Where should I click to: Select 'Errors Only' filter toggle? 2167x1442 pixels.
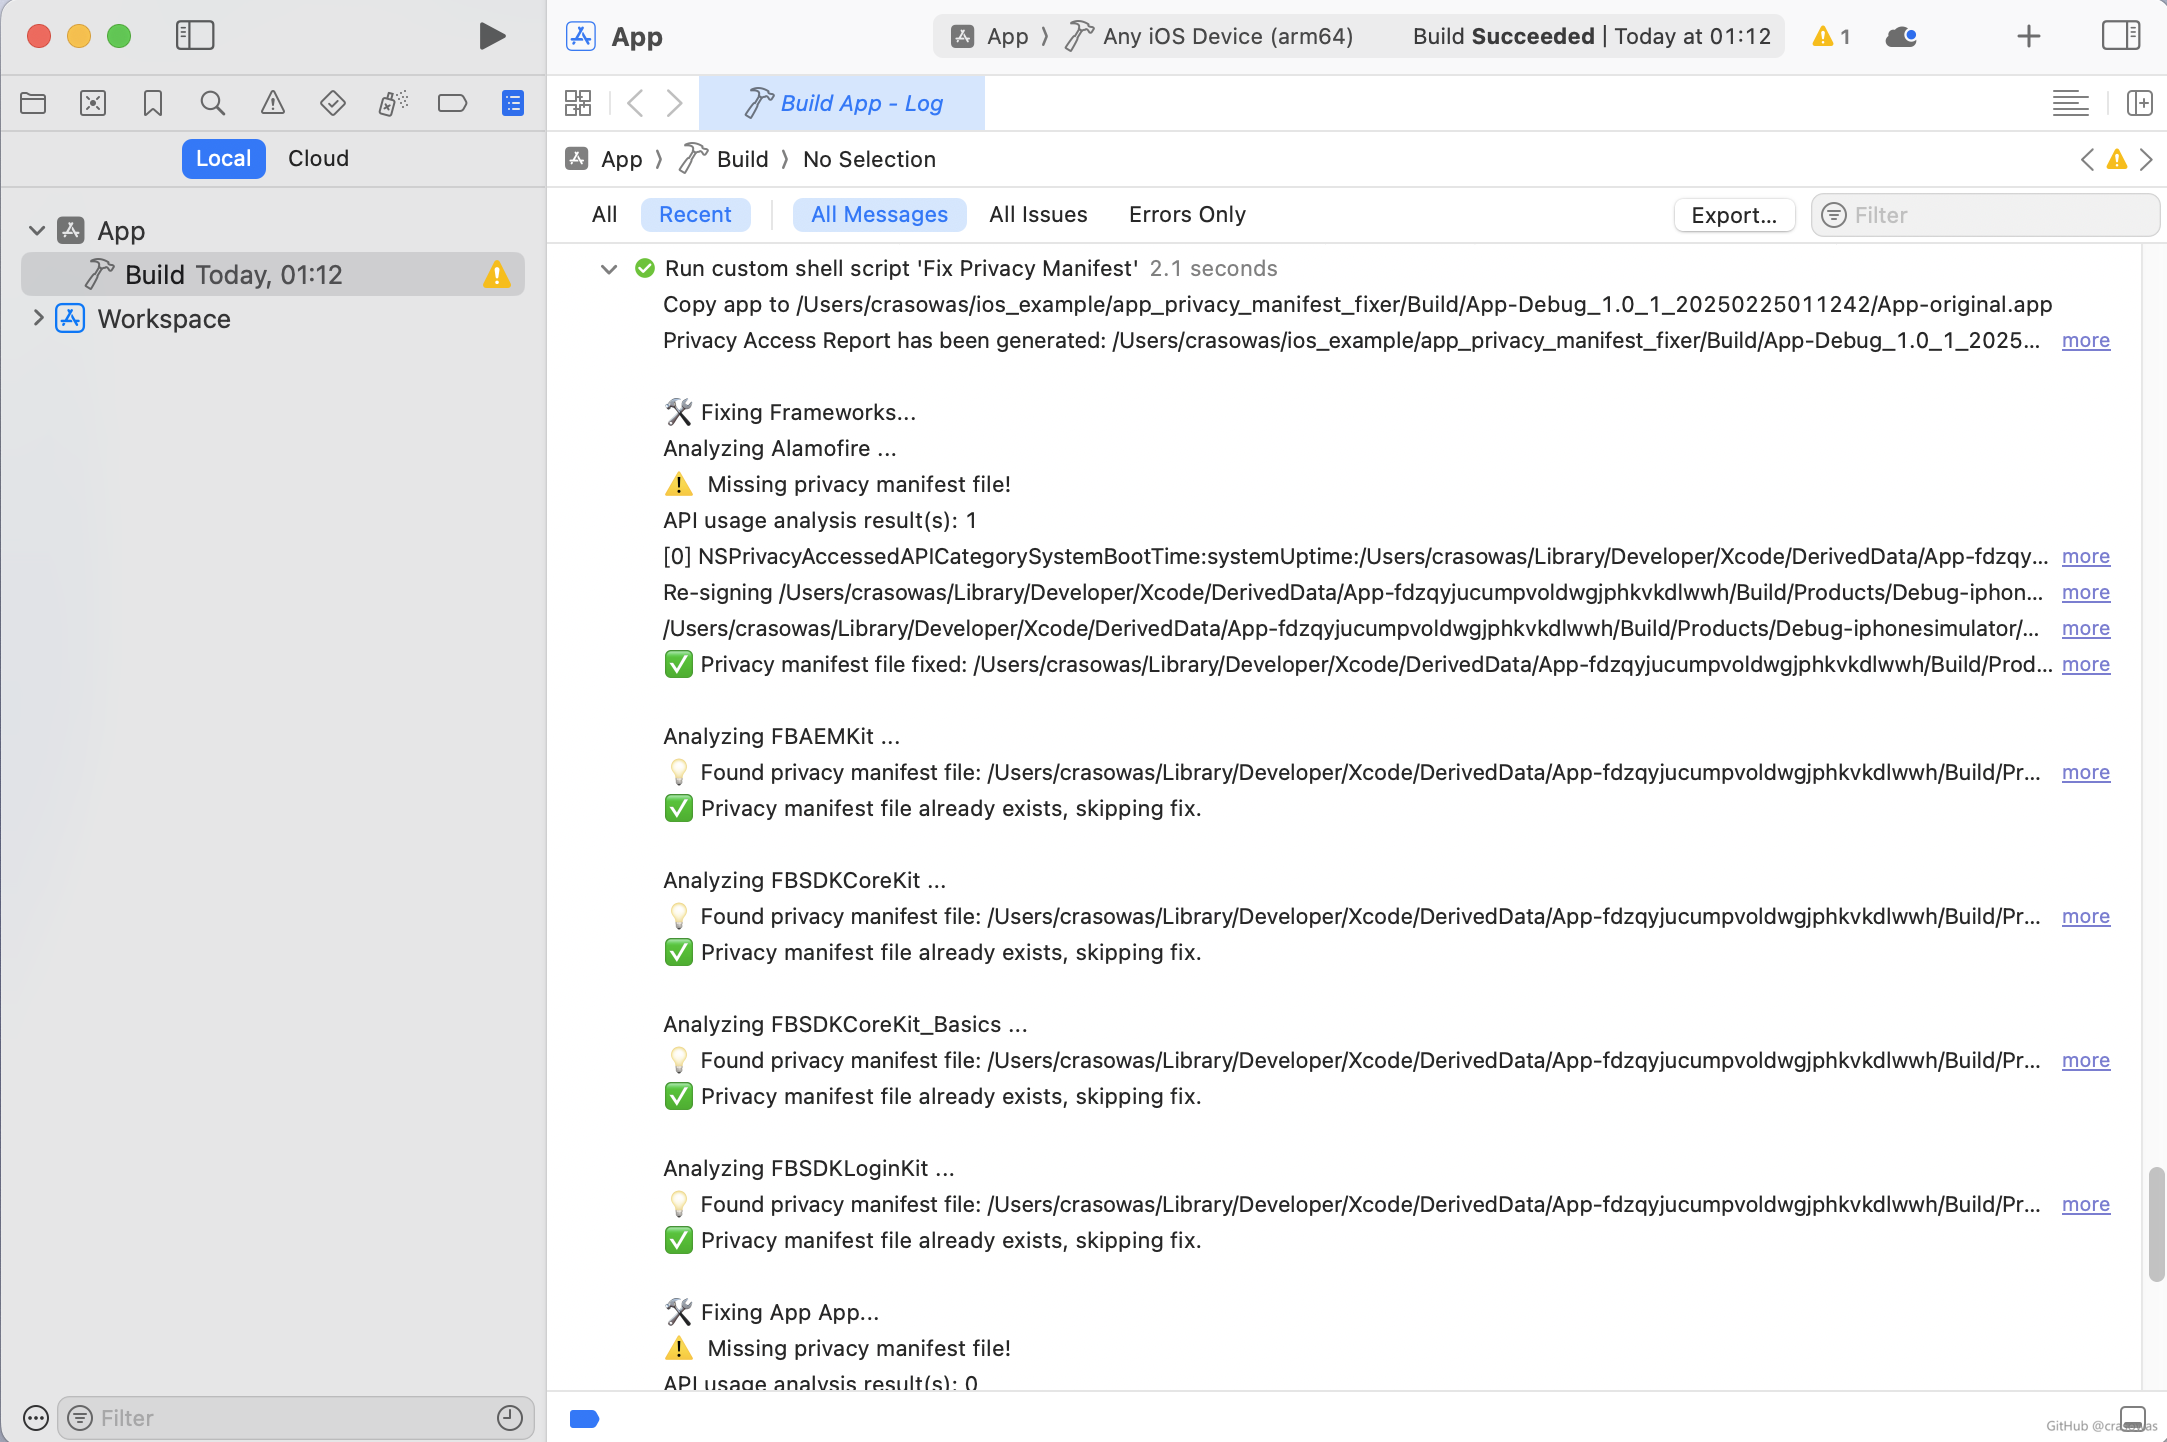[1189, 214]
